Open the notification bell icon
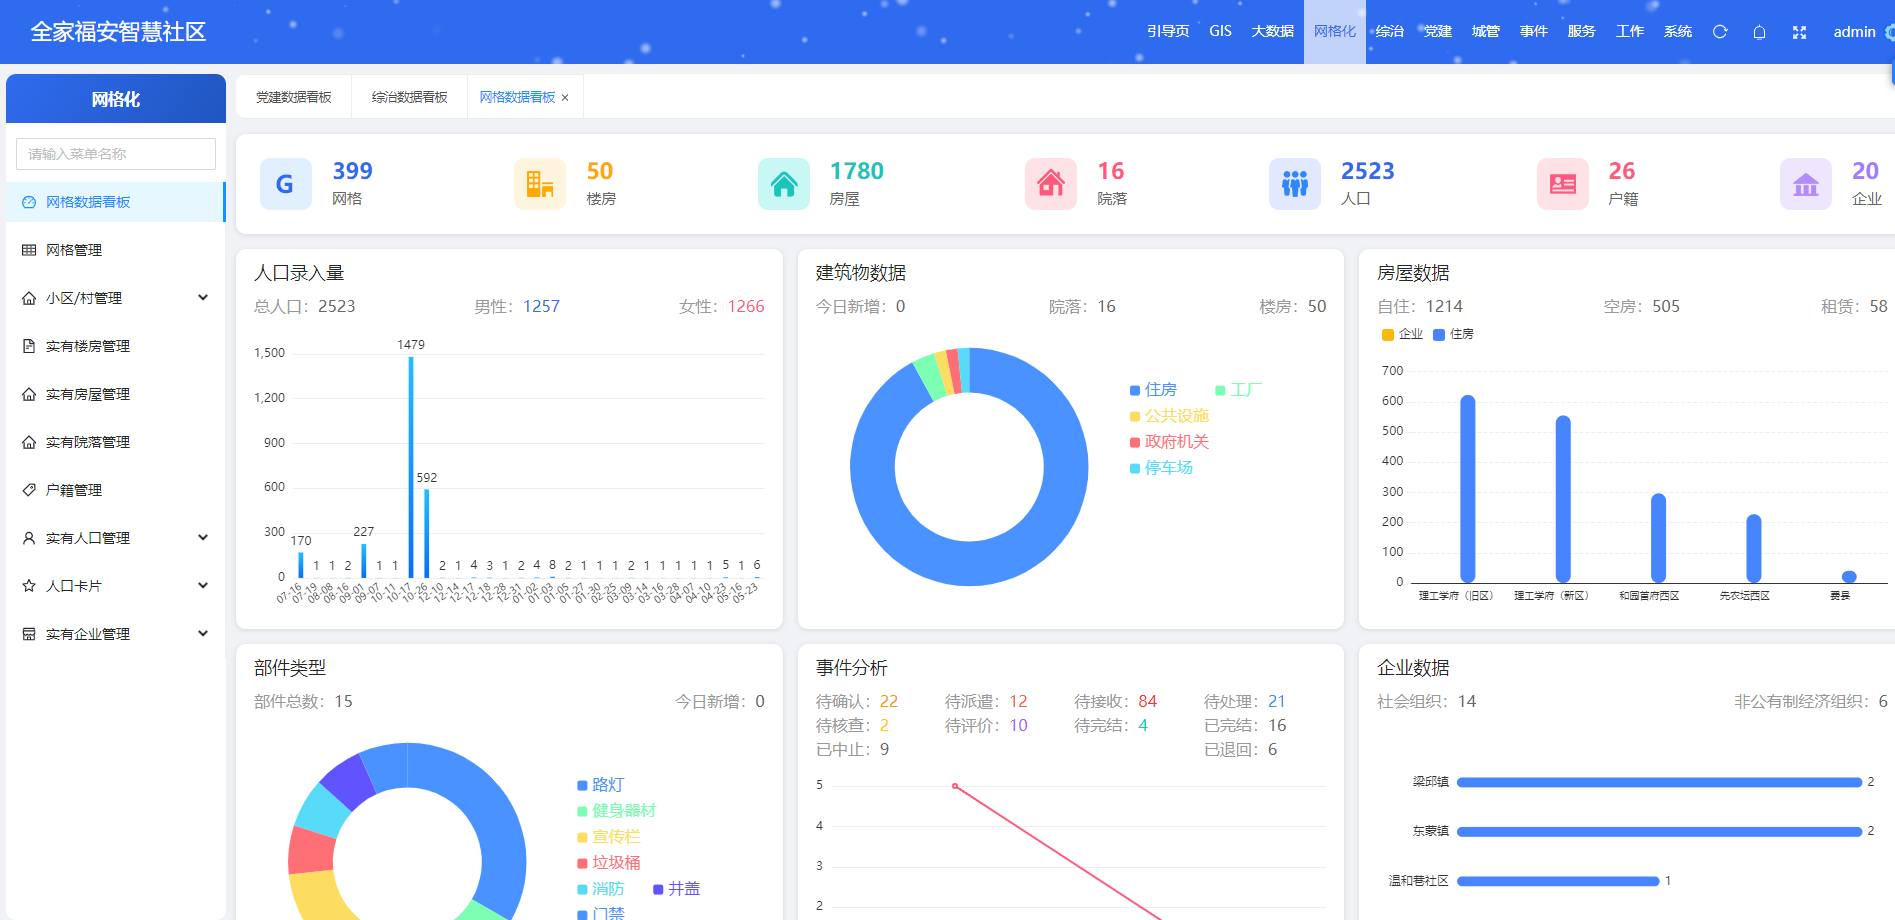The image size is (1895, 920). point(1759,32)
